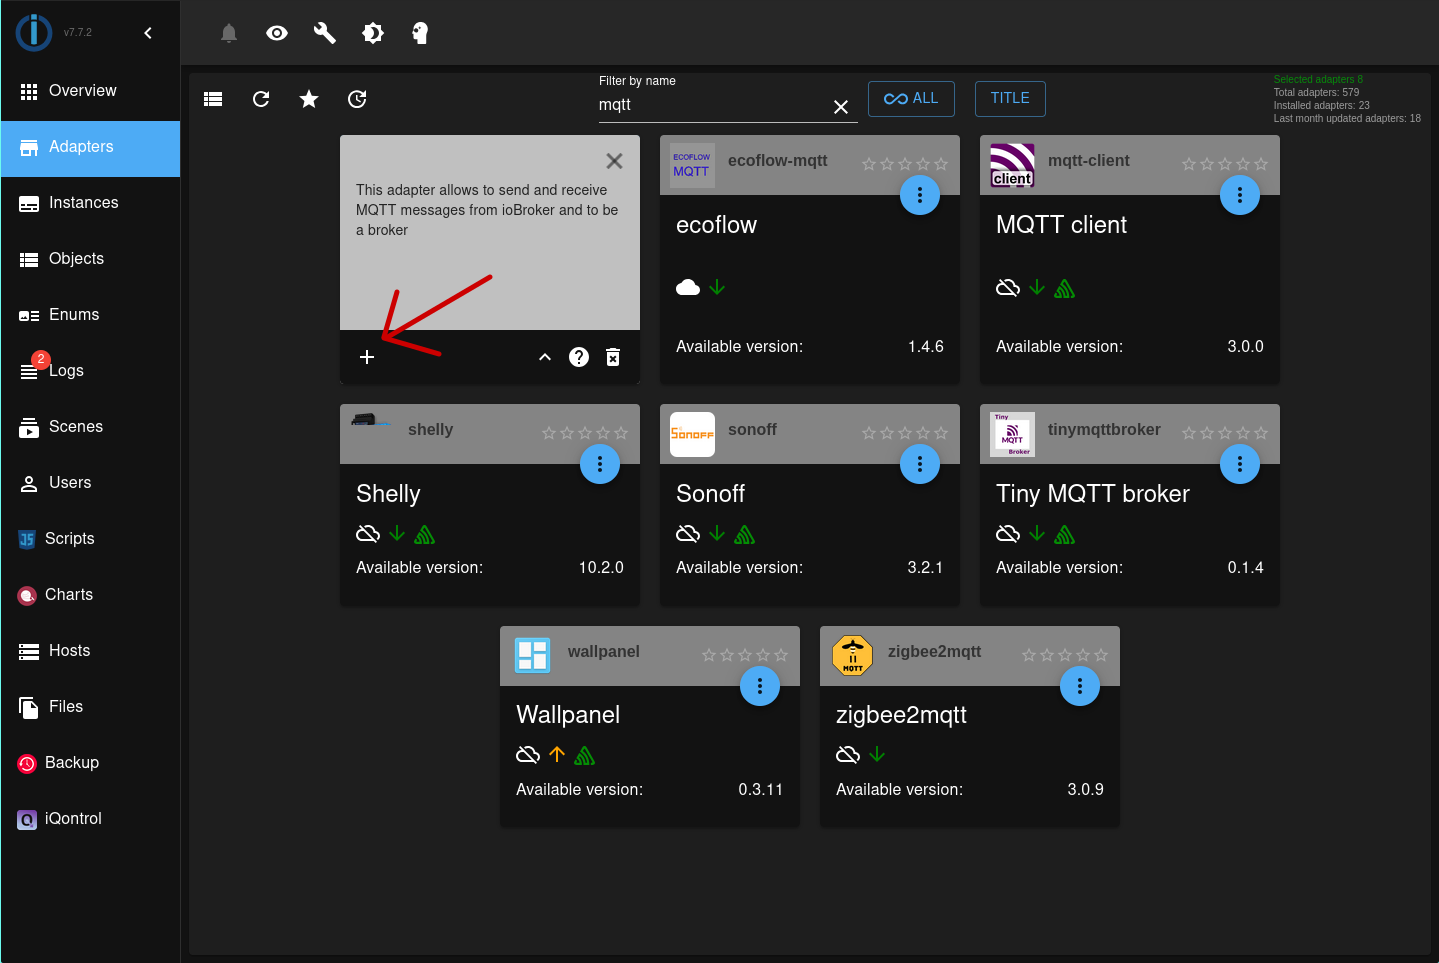Screen dimensions: 1439x963
Task: Open the notifications bell icon
Action: tap(228, 33)
